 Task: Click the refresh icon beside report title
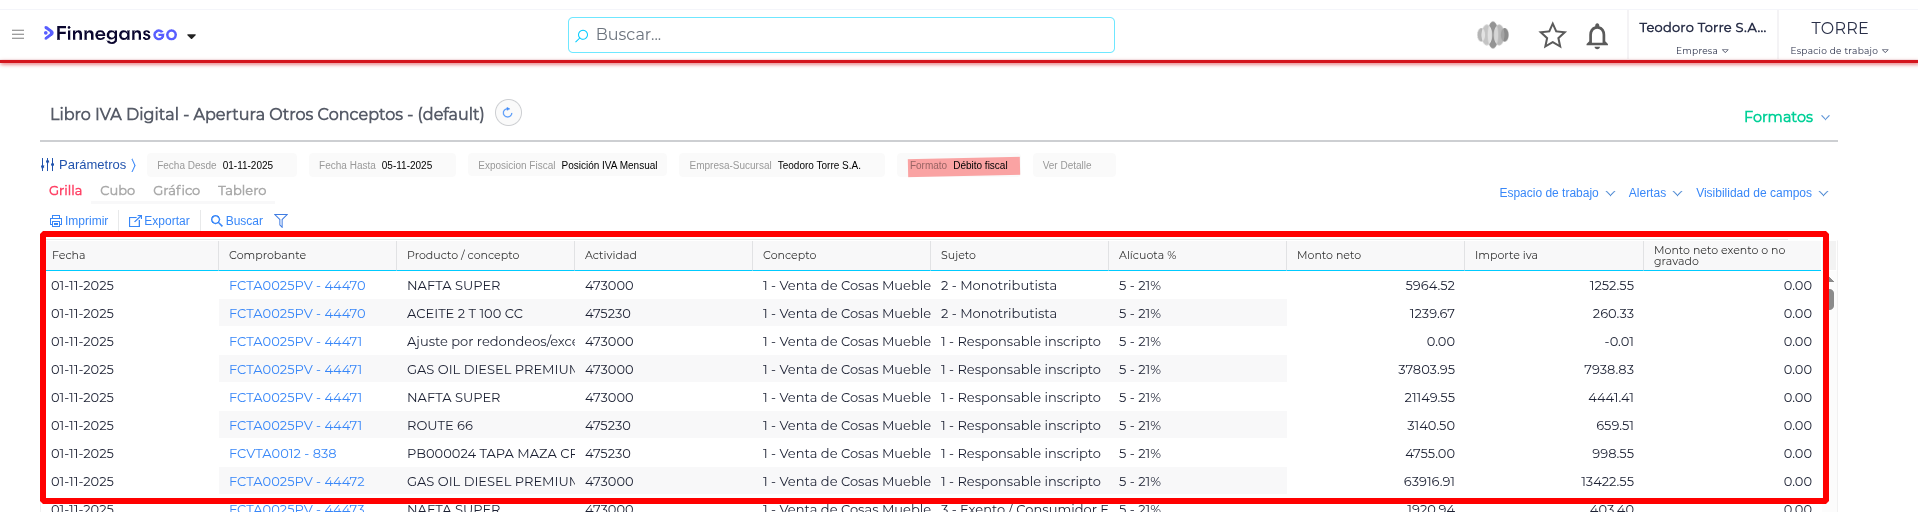(508, 113)
